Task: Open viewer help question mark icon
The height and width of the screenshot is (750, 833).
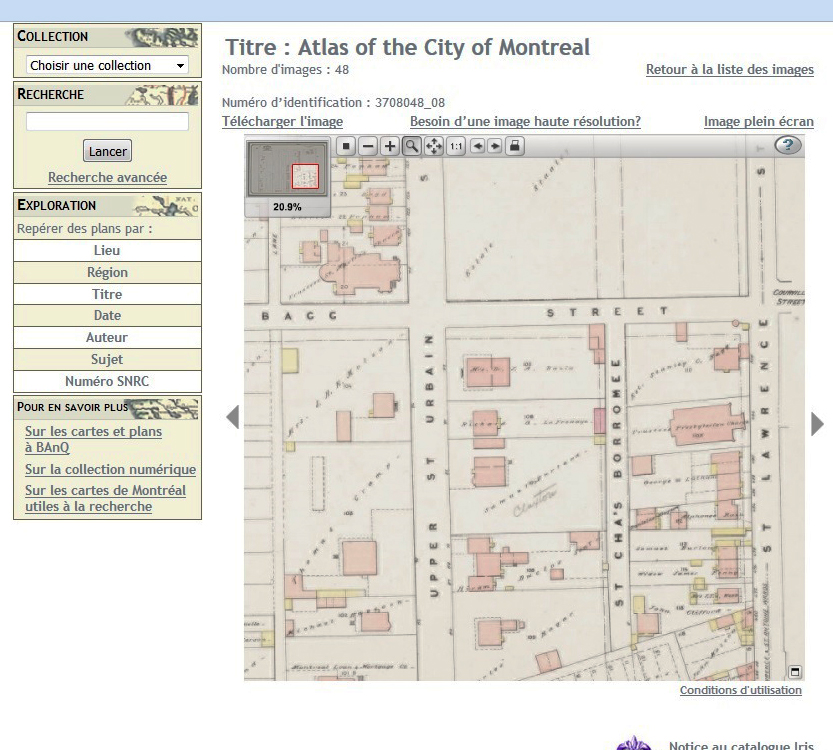Action: (788, 146)
